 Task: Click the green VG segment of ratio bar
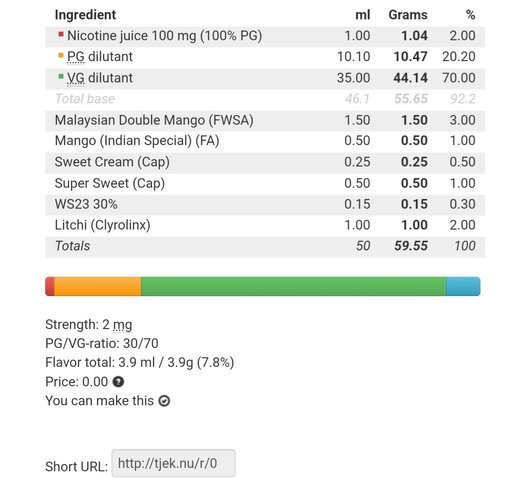pyautogui.click(x=294, y=286)
